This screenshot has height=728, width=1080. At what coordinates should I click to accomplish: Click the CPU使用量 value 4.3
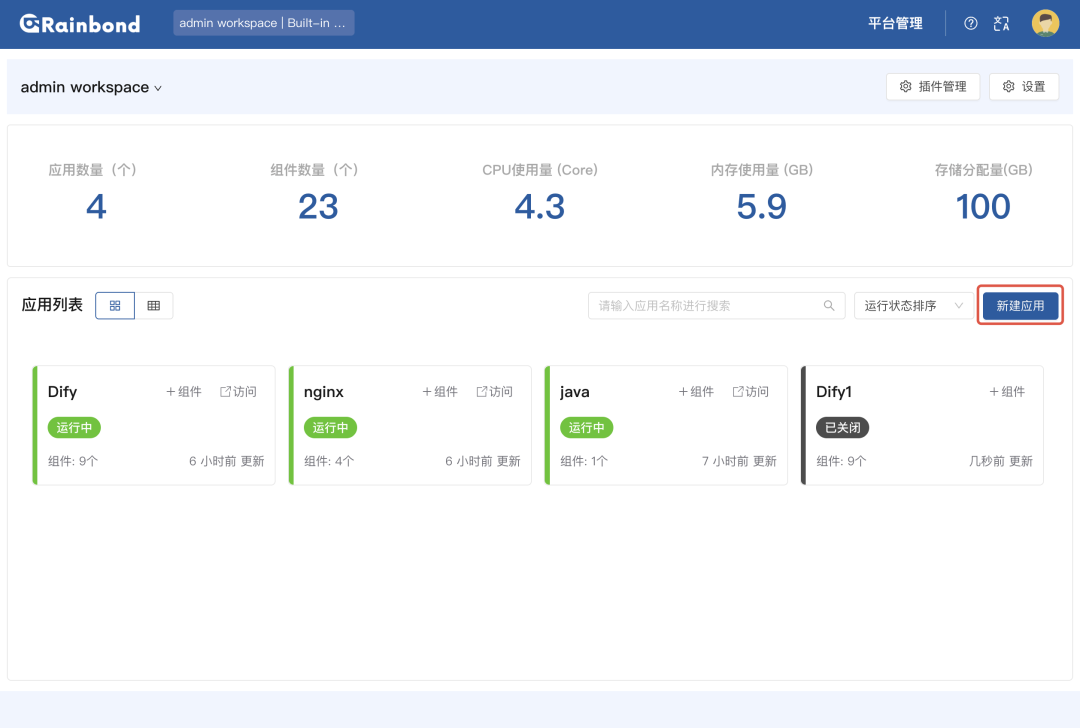pos(540,207)
